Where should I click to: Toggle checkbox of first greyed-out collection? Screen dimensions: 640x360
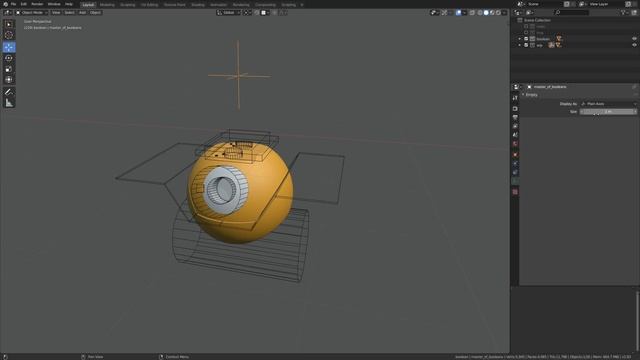pos(526,26)
